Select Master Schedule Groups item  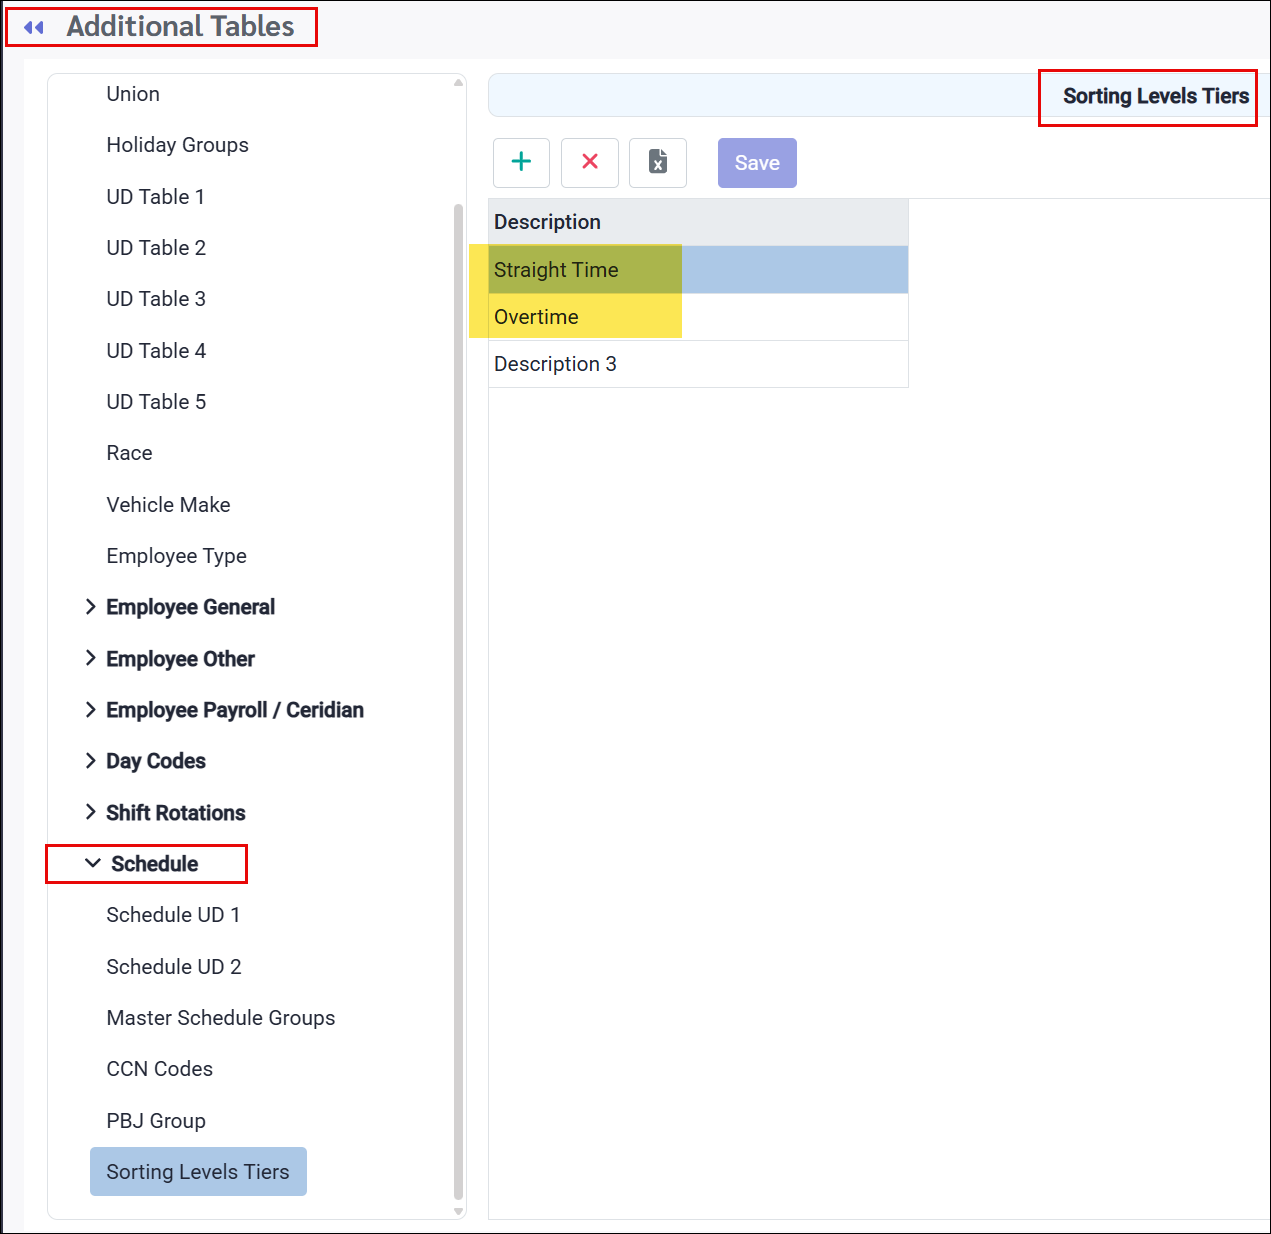pyautogui.click(x=220, y=1018)
